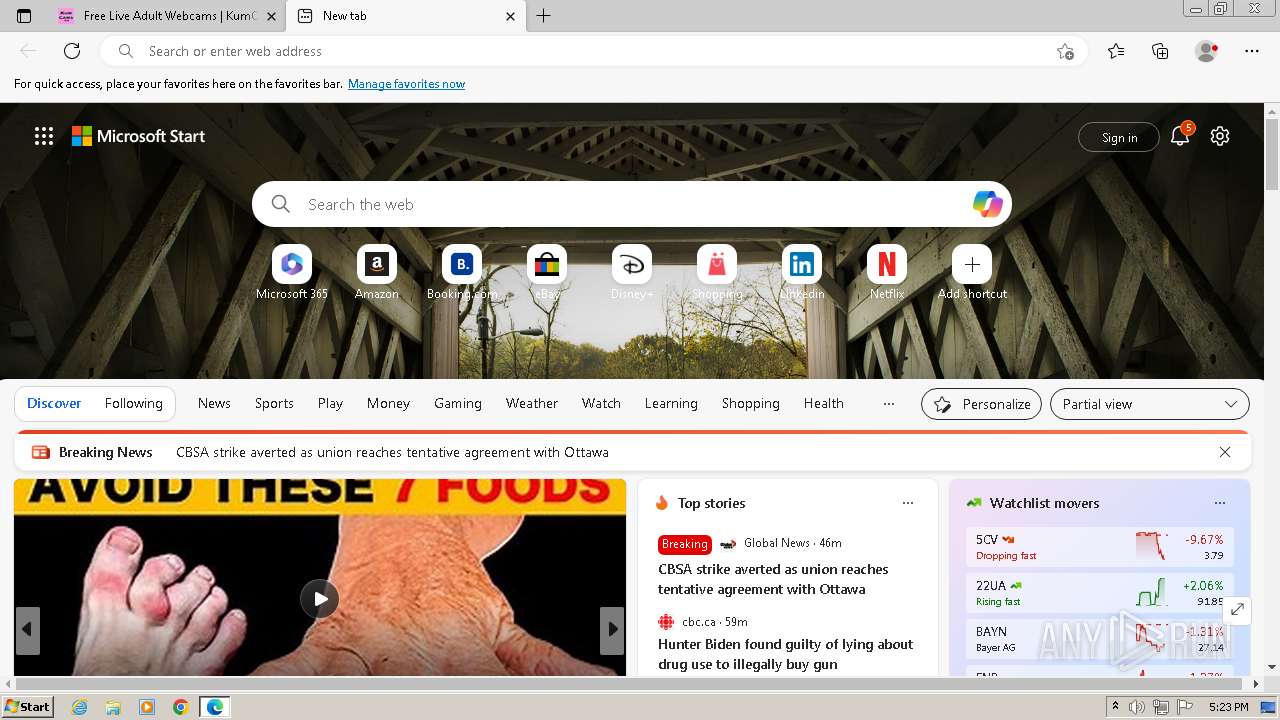Expand the watchlist card with arrow icon
This screenshot has height=720, width=1280.
coord(1237,609)
